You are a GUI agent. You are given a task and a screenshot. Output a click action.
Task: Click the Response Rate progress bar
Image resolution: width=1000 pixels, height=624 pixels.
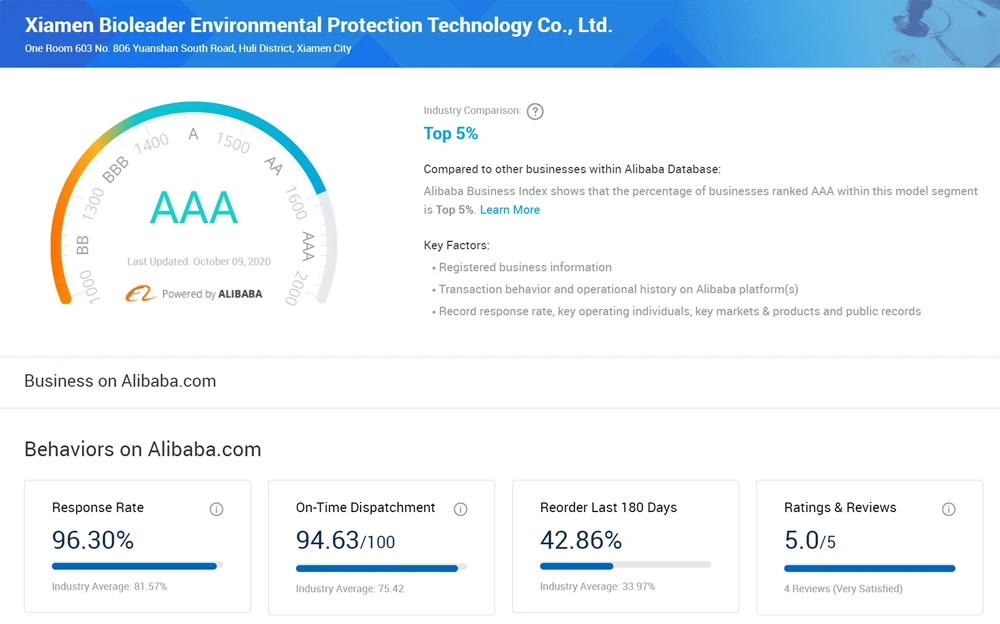[x=136, y=566]
